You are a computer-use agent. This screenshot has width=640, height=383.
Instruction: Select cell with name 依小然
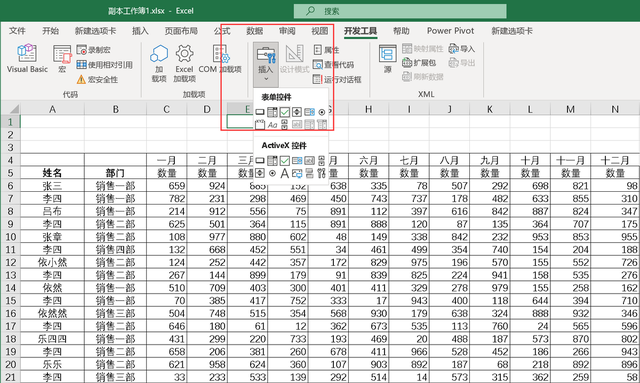[52, 262]
